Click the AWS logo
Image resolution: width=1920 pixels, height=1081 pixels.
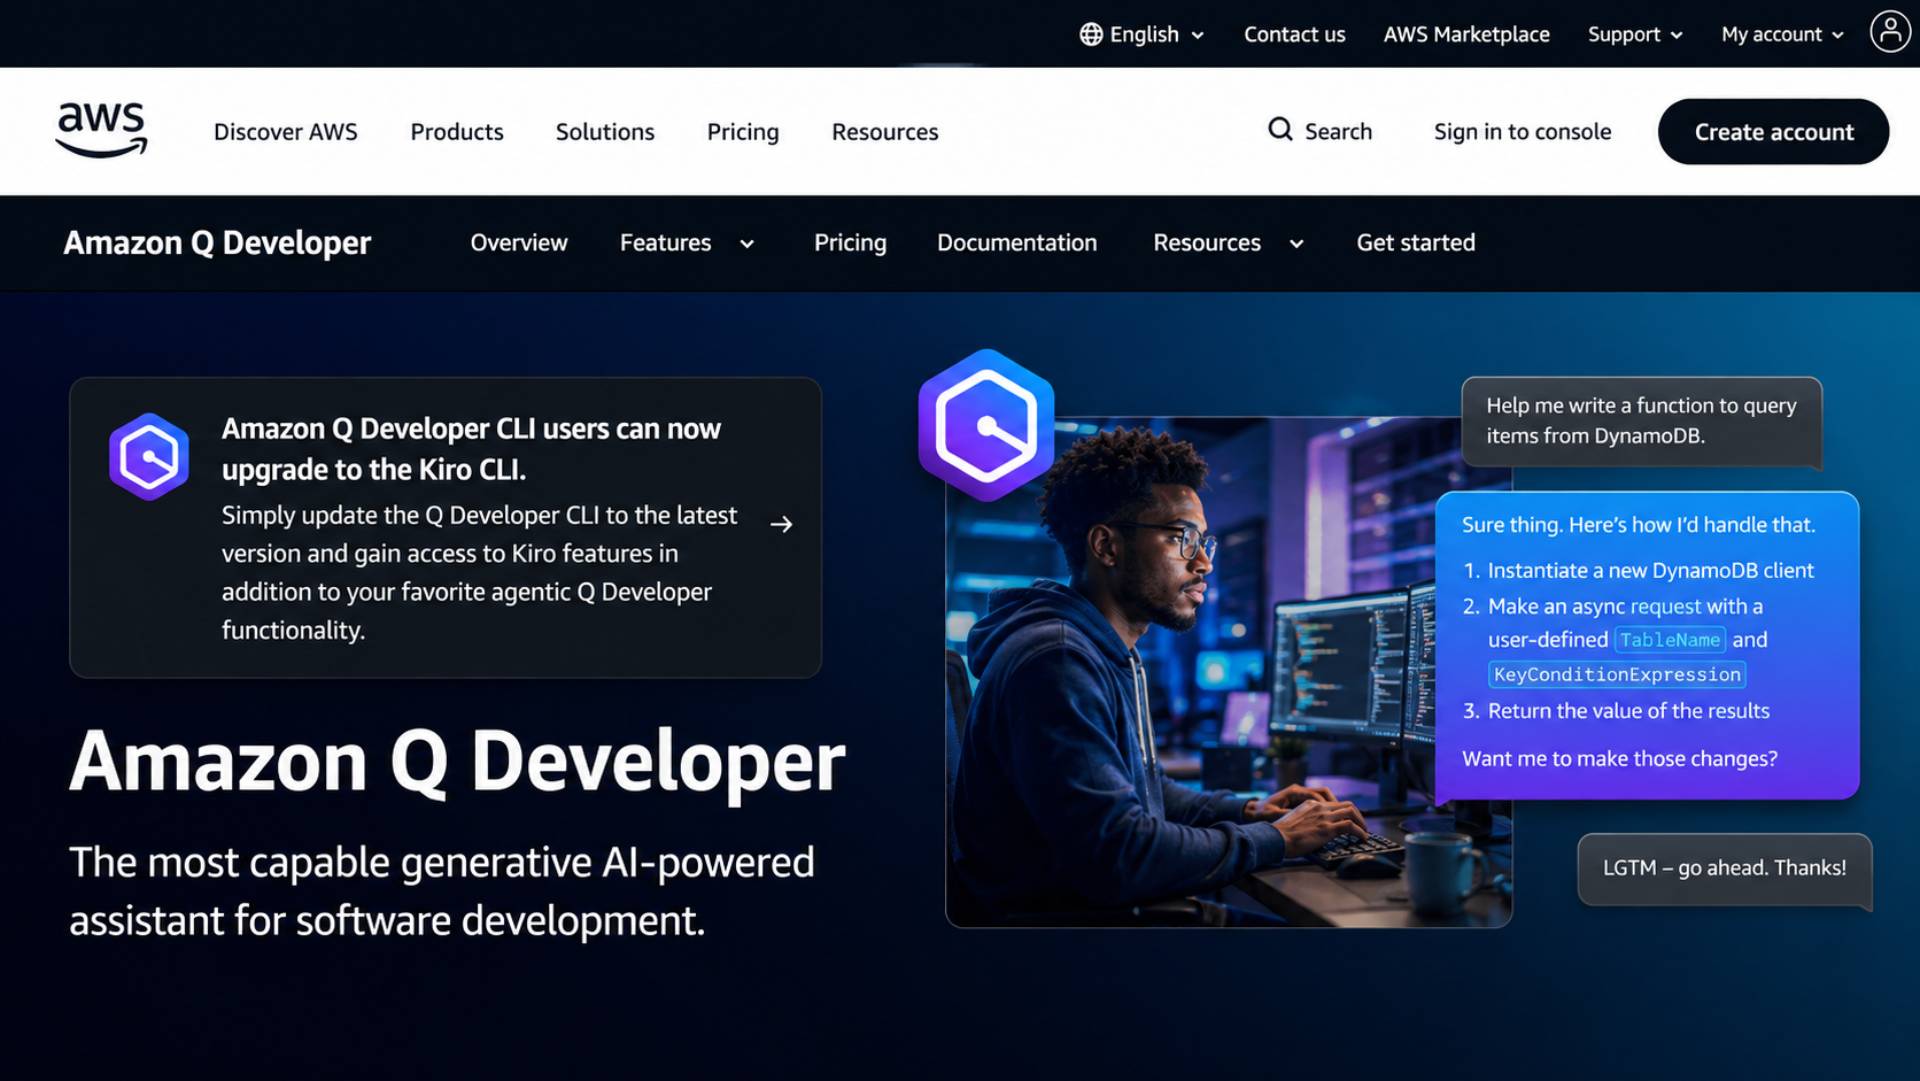point(101,131)
